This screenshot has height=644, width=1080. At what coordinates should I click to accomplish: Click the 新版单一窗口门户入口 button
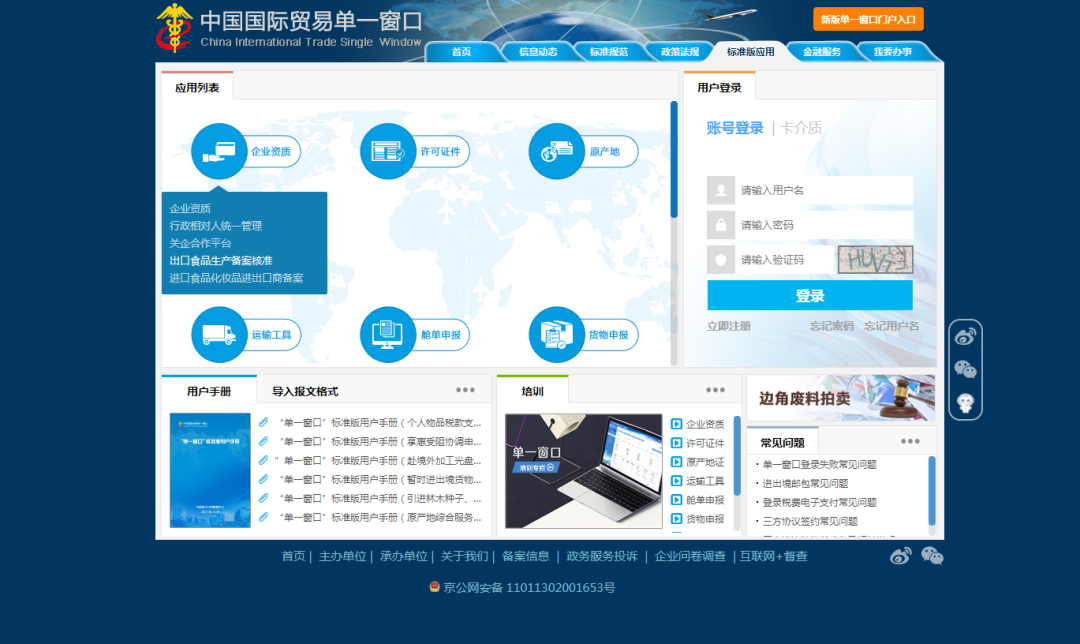coord(868,19)
